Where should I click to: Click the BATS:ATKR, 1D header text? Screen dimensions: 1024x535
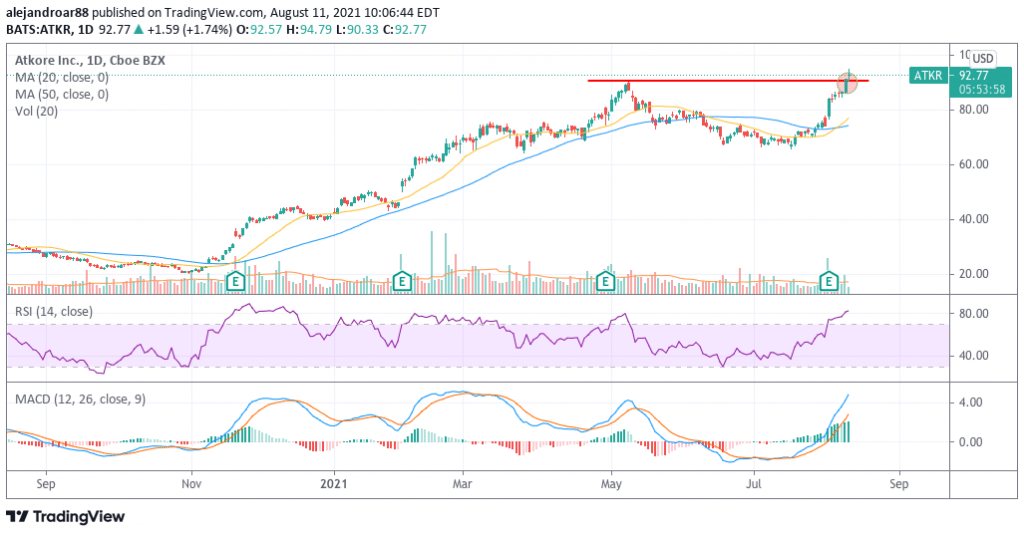[x=50, y=29]
